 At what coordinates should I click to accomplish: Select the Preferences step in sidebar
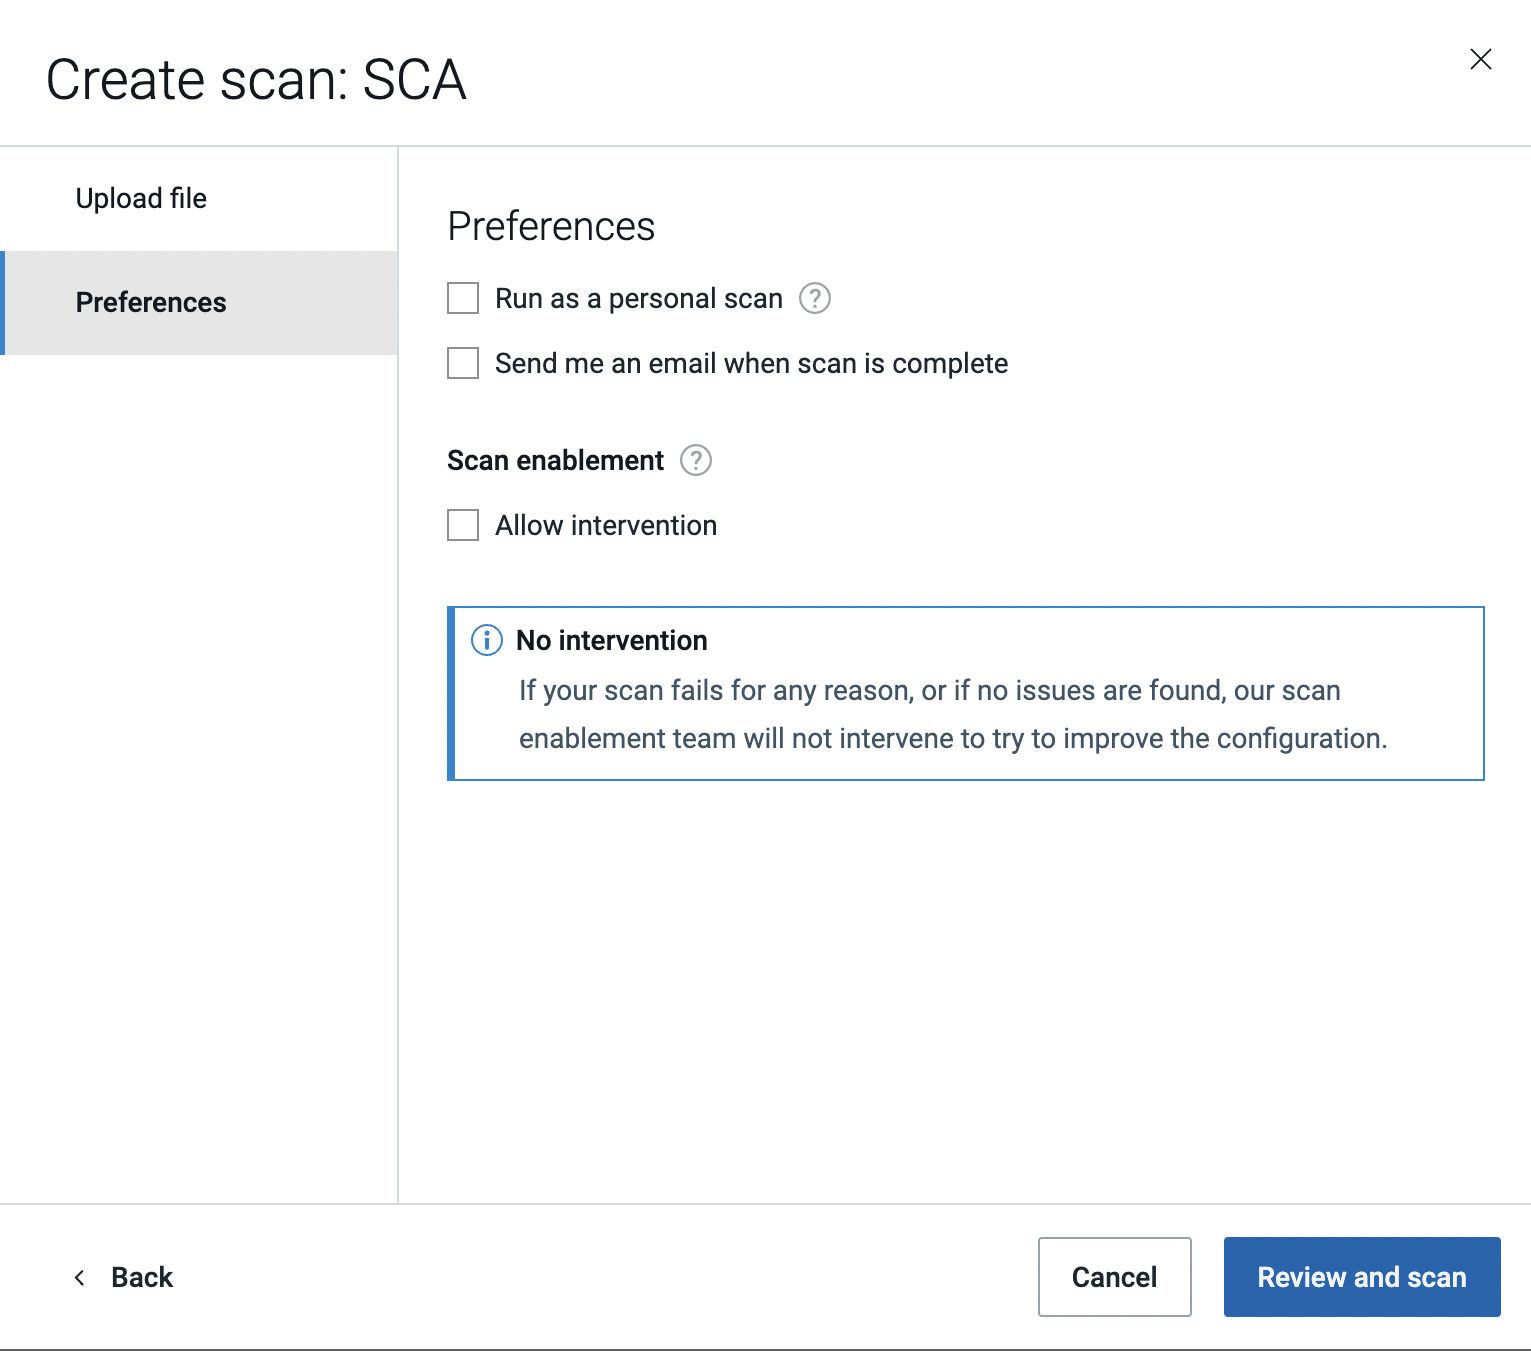click(200, 303)
